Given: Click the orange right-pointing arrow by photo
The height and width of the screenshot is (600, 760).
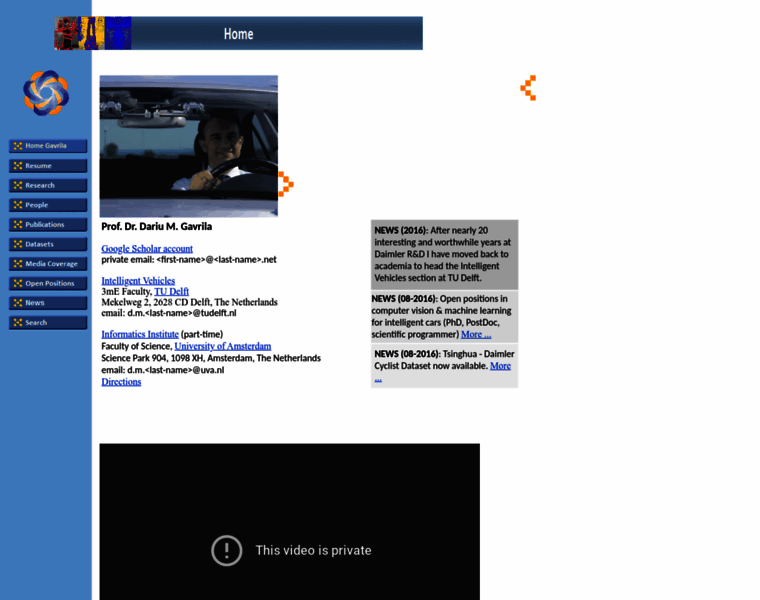Looking at the screenshot, I should click(286, 184).
